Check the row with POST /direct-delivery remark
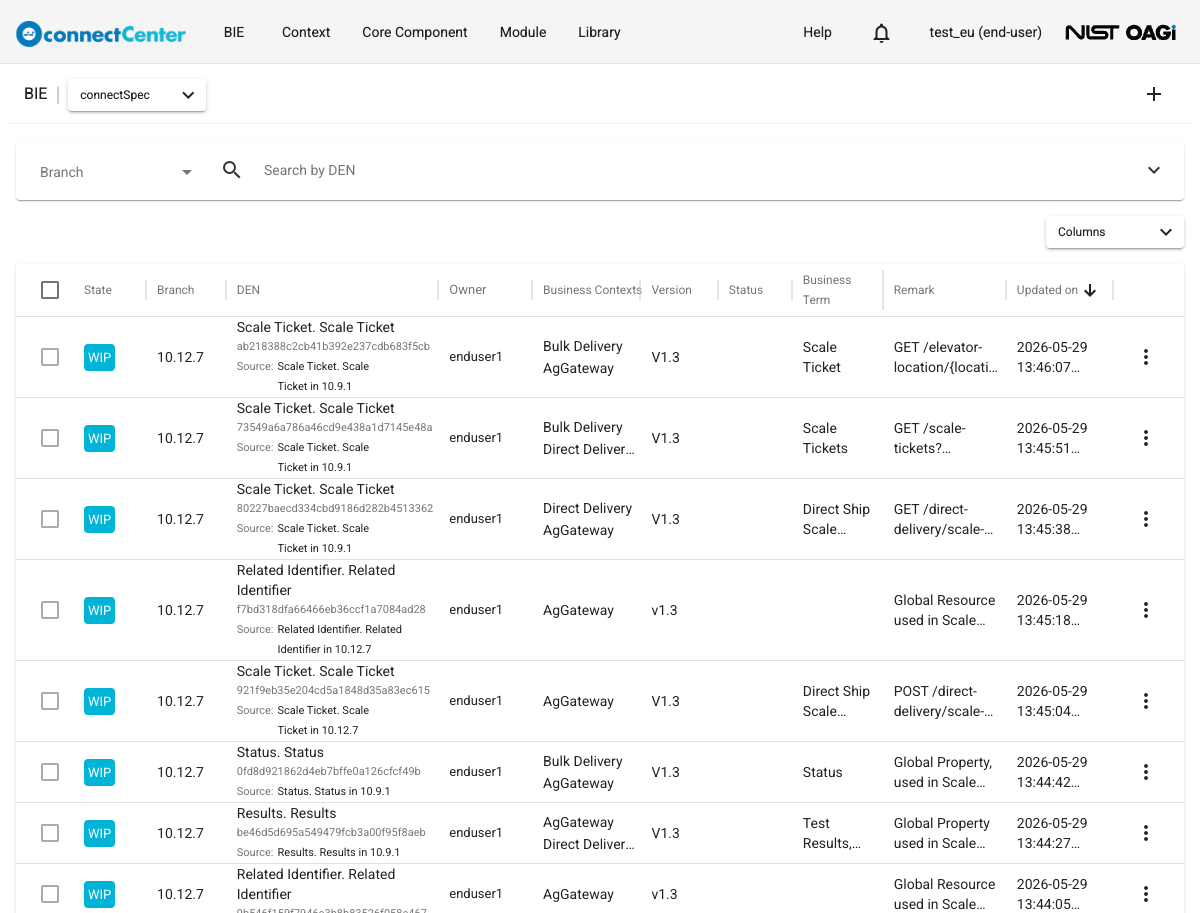The width and height of the screenshot is (1200, 913). [x=50, y=701]
